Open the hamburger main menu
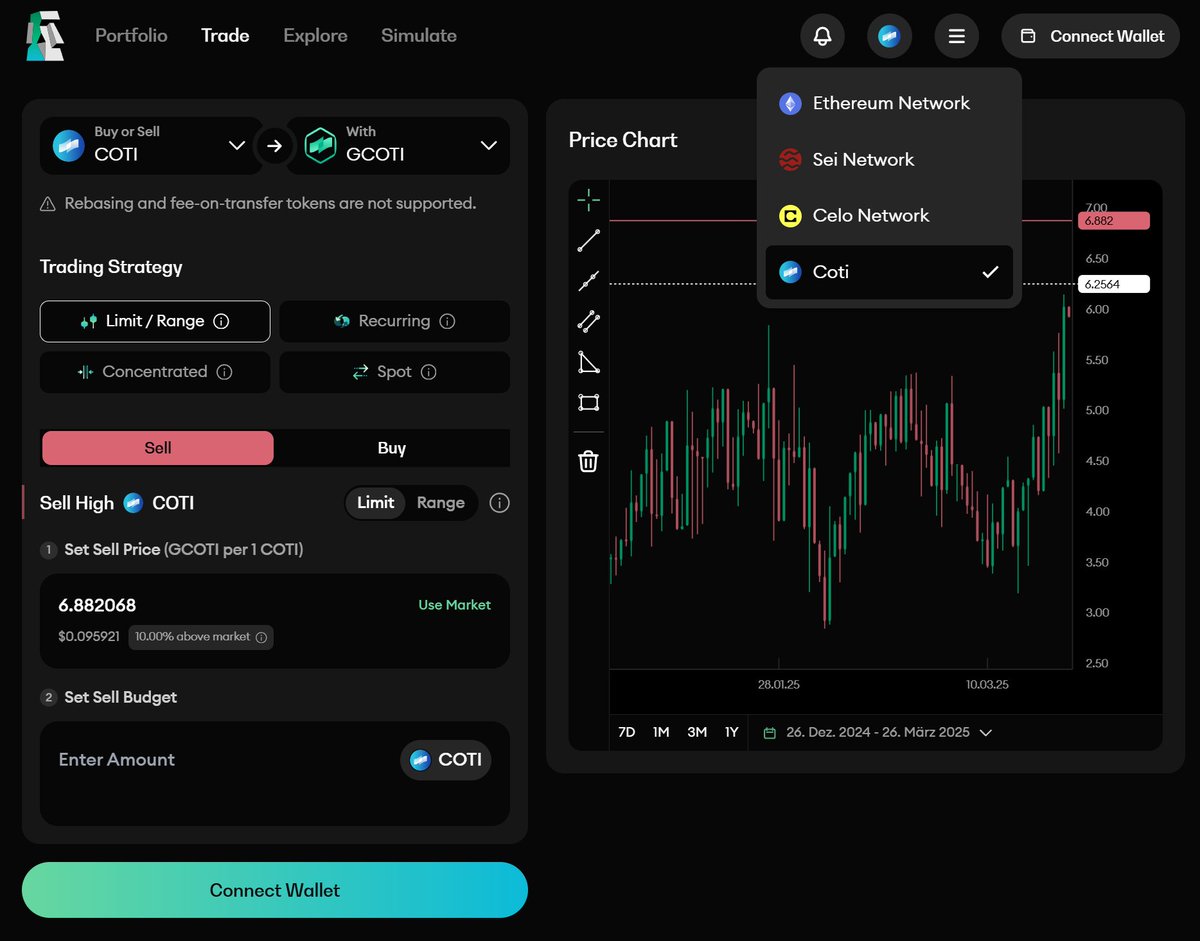The image size is (1200, 941). click(x=957, y=36)
